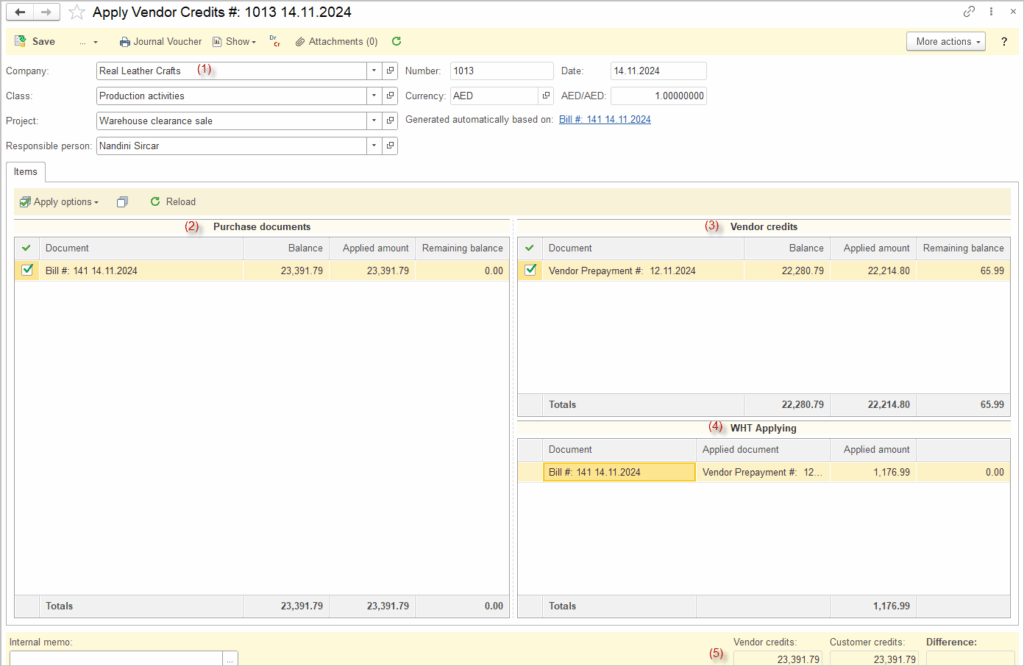The width and height of the screenshot is (1024, 666).
Task: Click the back navigation arrow
Action: click(x=20, y=13)
